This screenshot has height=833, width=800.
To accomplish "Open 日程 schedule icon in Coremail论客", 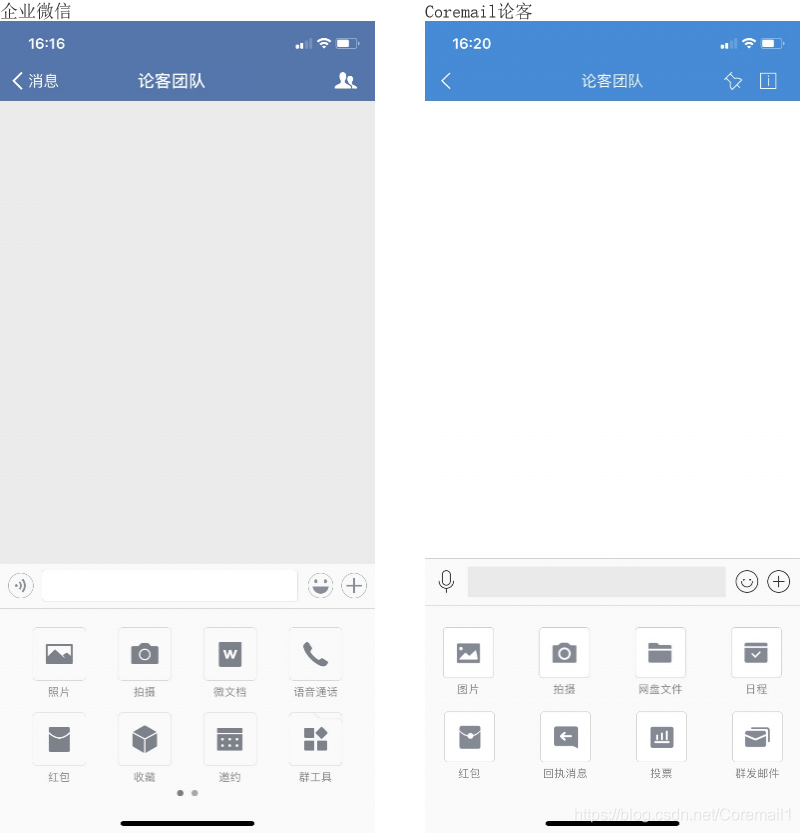I will 756,652.
